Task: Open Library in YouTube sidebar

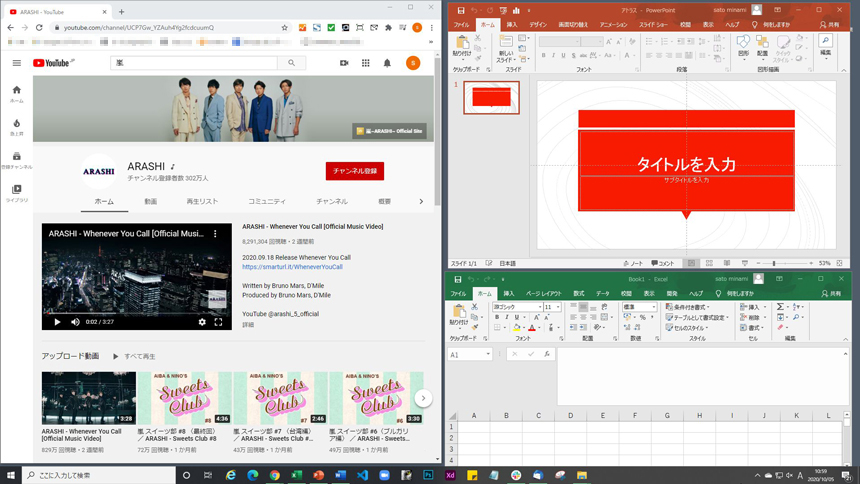Action: (x=16, y=193)
